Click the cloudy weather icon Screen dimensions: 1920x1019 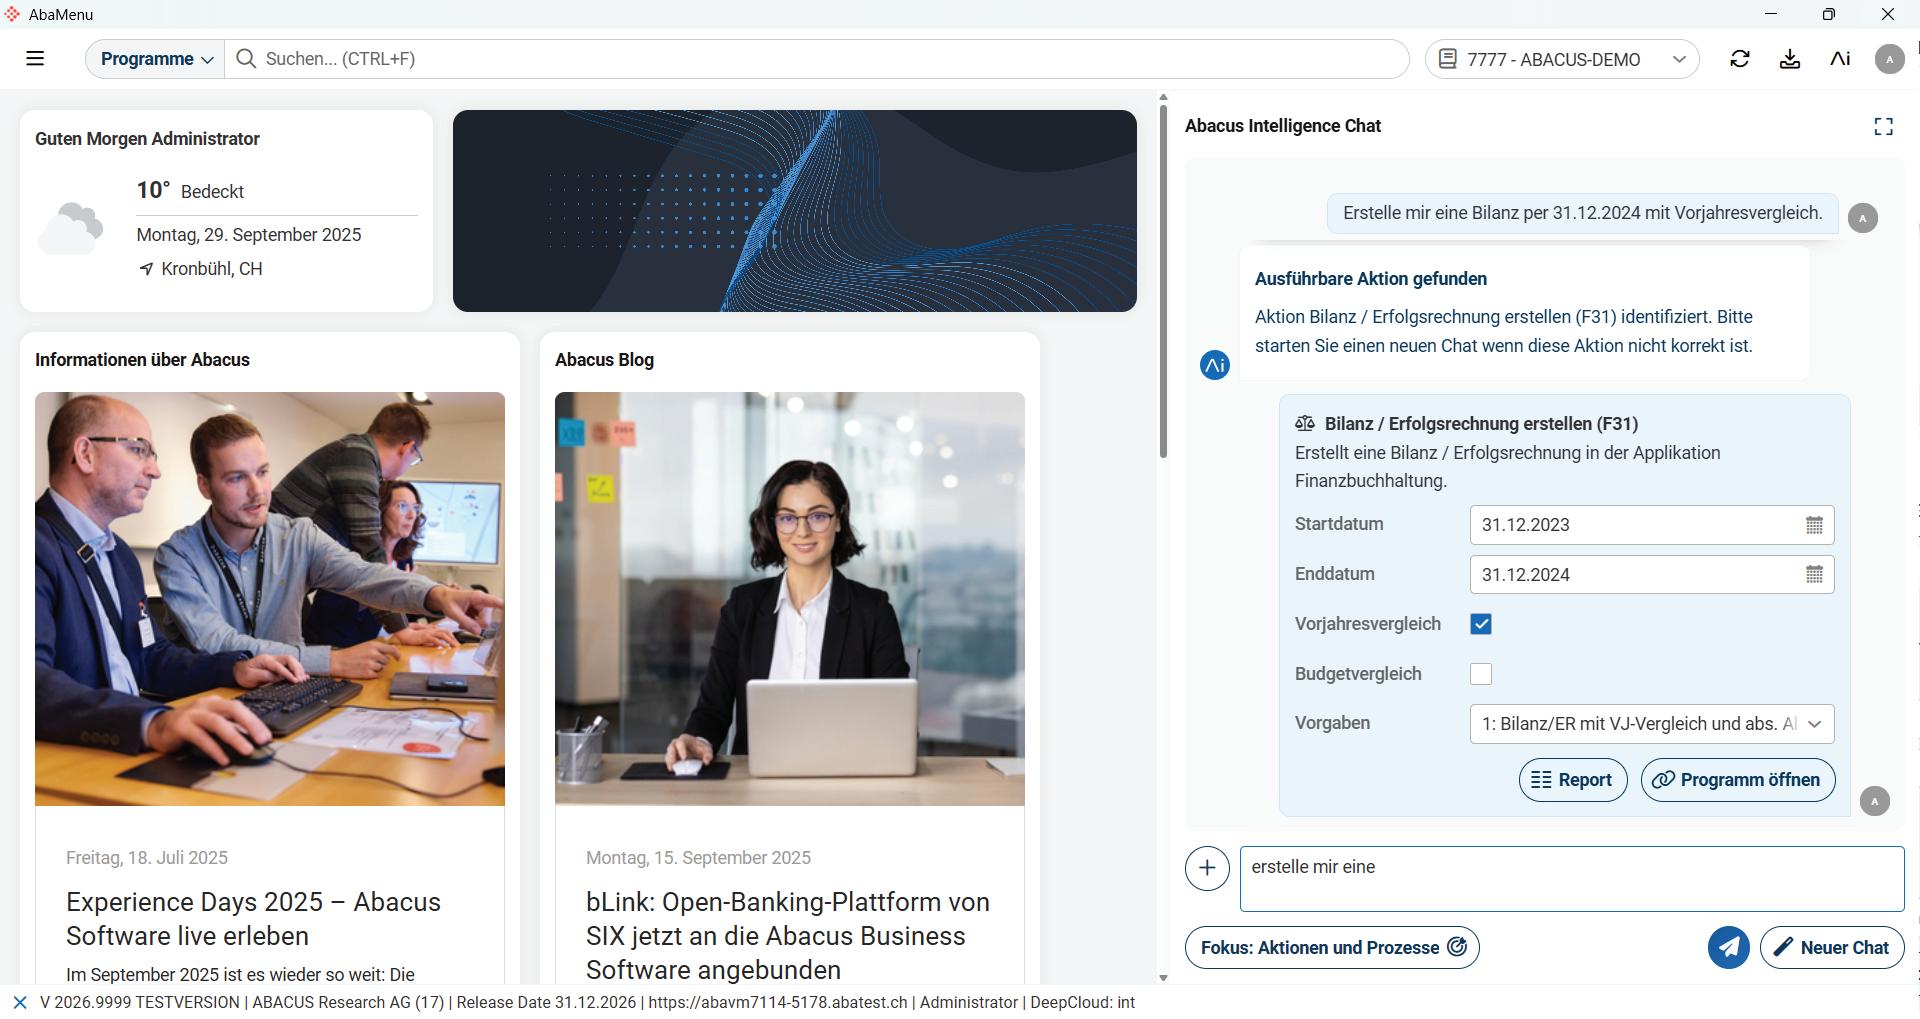tap(70, 227)
